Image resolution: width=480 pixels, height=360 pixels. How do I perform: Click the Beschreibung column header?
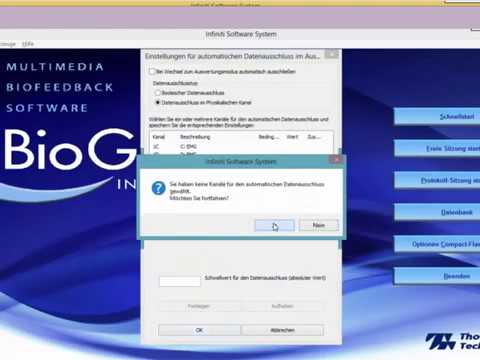(x=195, y=137)
